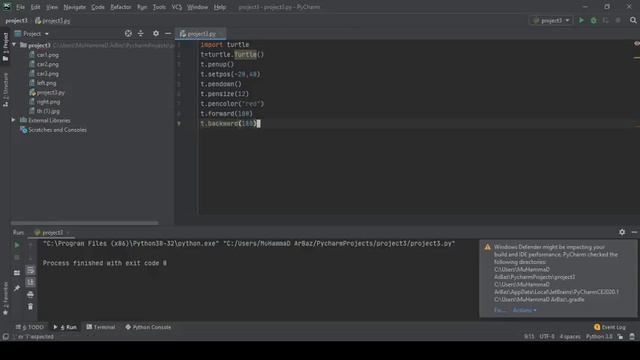Open the run configuration project3 dropdown
The width and height of the screenshot is (640, 360).
click(x=551, y=20)
